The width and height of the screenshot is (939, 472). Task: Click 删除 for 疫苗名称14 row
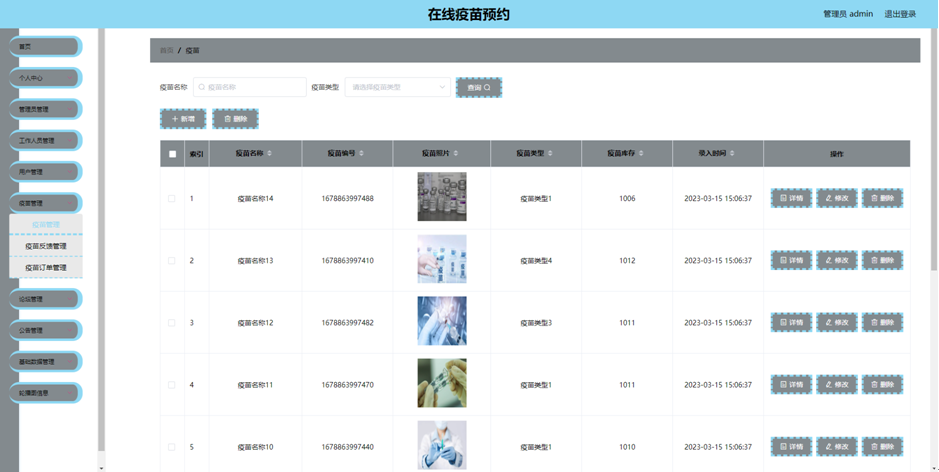click(882, 198)
